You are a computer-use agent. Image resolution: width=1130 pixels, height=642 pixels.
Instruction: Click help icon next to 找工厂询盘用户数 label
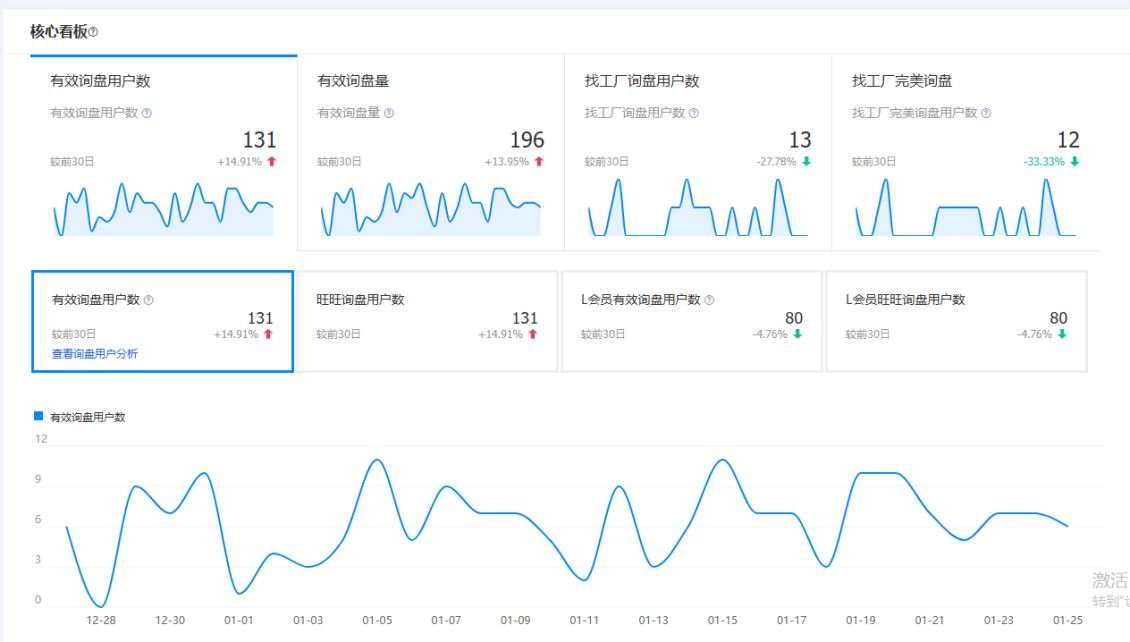[x=694, y=113]
